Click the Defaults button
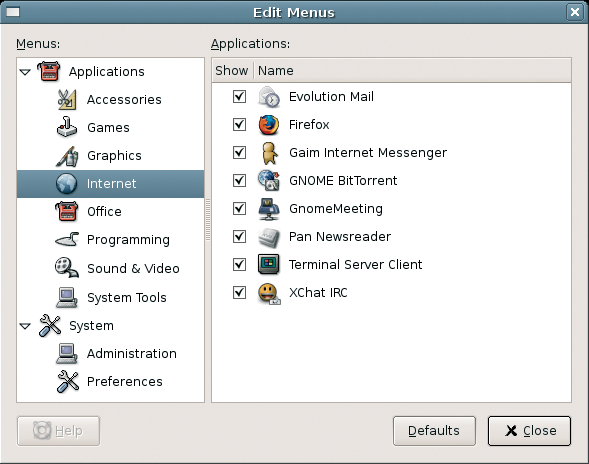 (434, 431)
